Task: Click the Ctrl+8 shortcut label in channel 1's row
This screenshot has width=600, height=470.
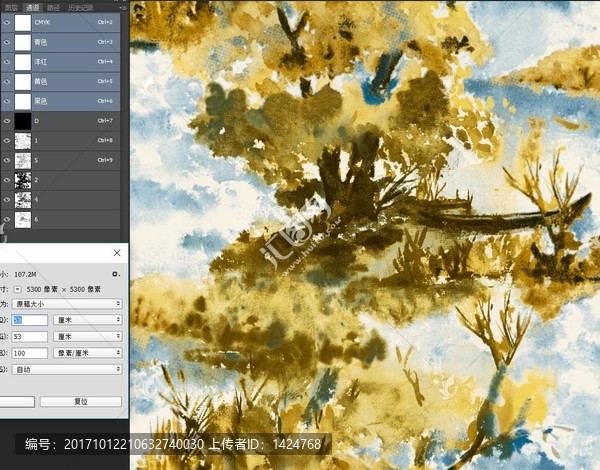Action: pyautogui.click(x=105, y=140)
